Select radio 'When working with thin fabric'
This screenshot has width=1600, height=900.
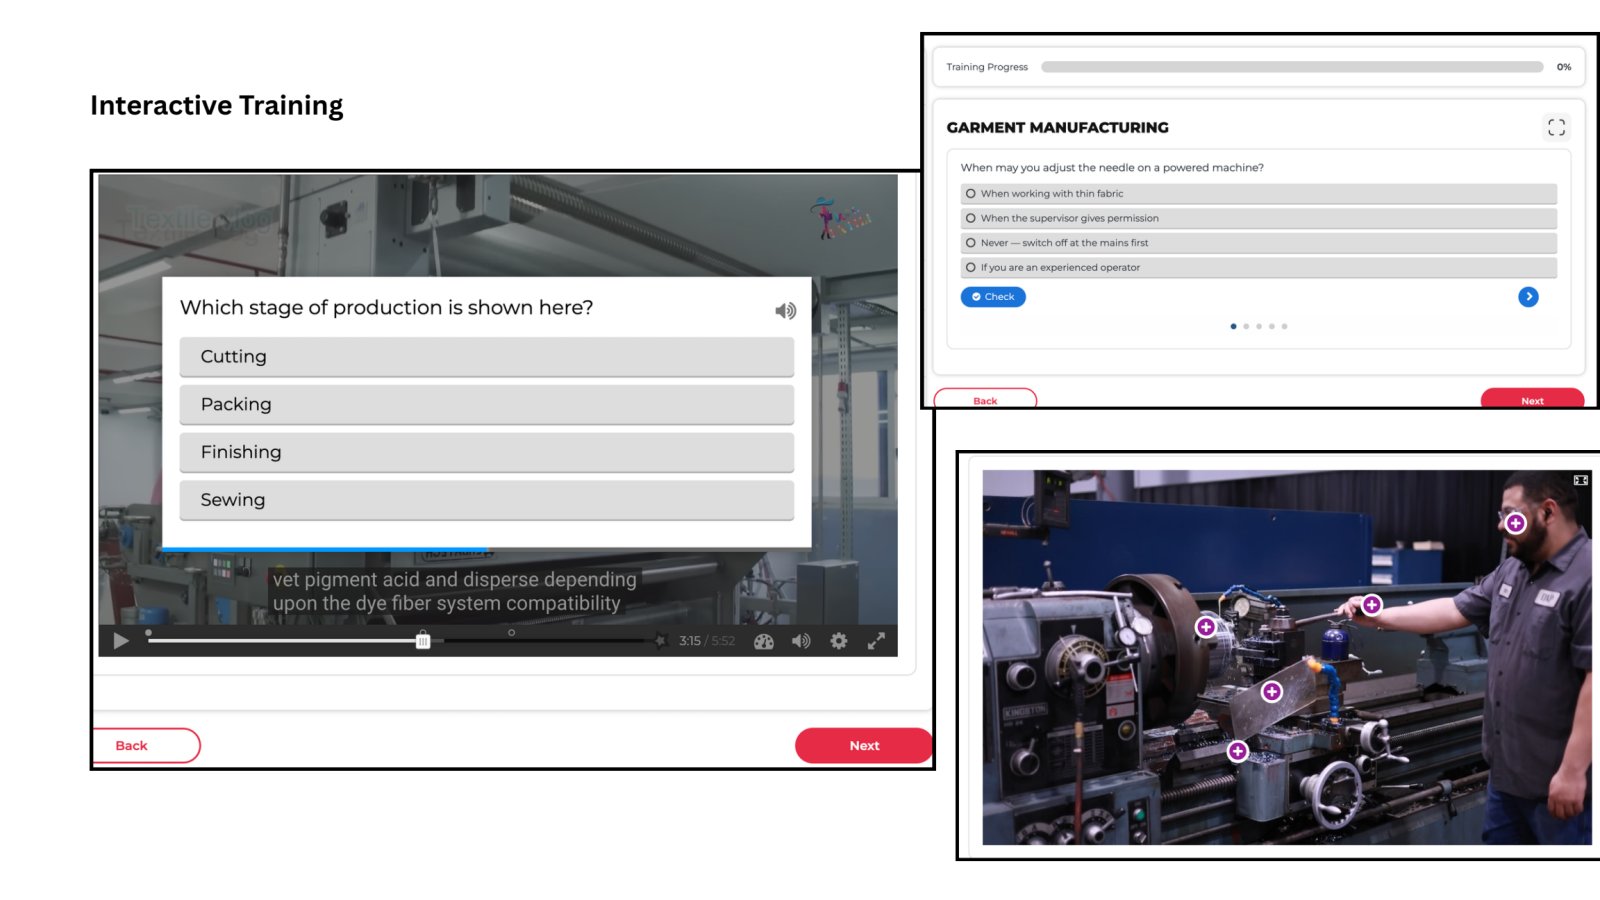tap(1259, 194)
